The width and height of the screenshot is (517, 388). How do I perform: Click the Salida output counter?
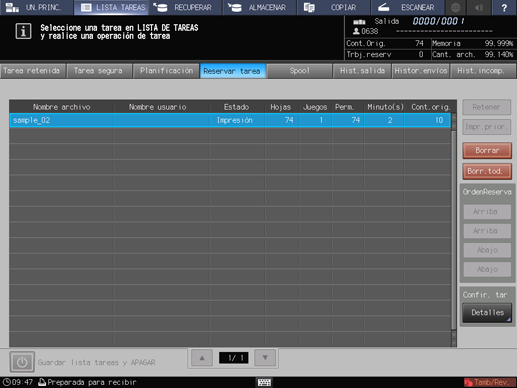tap(438, 21)
